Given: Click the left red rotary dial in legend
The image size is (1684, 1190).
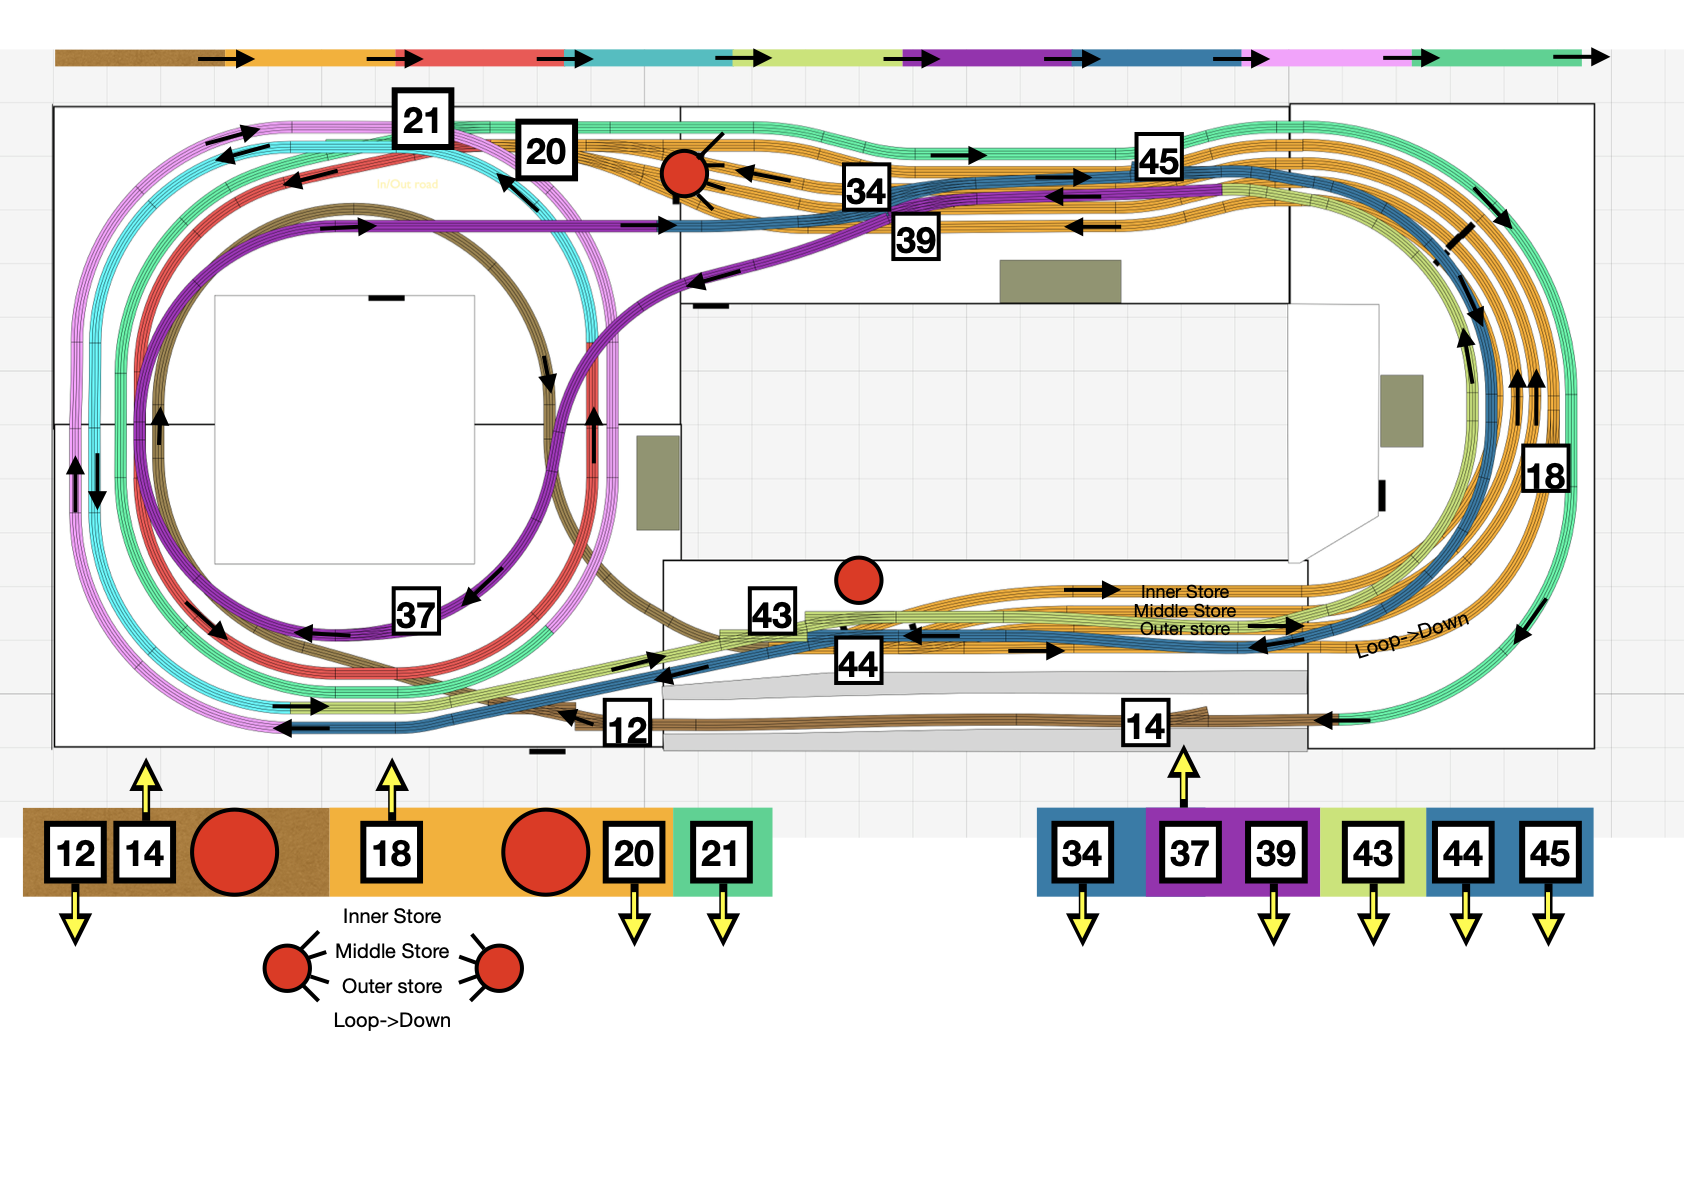Looking at the screenshot, I should pos(287,968).
